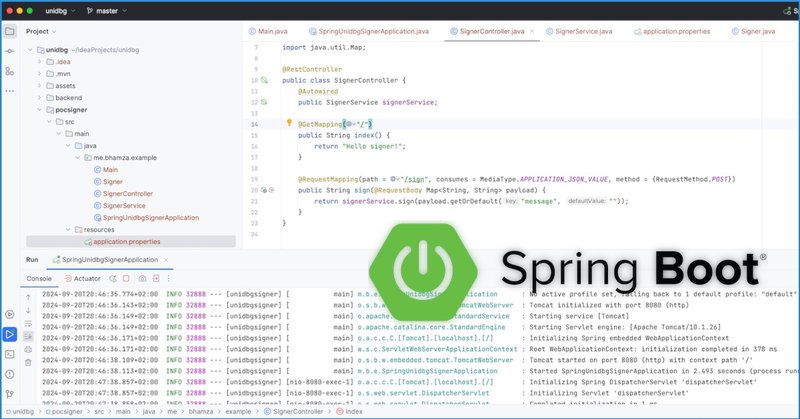Open the Structure tool window icon
Image resolution: width=800 pixels, height=419 pixels.
[x=10, y=71]
